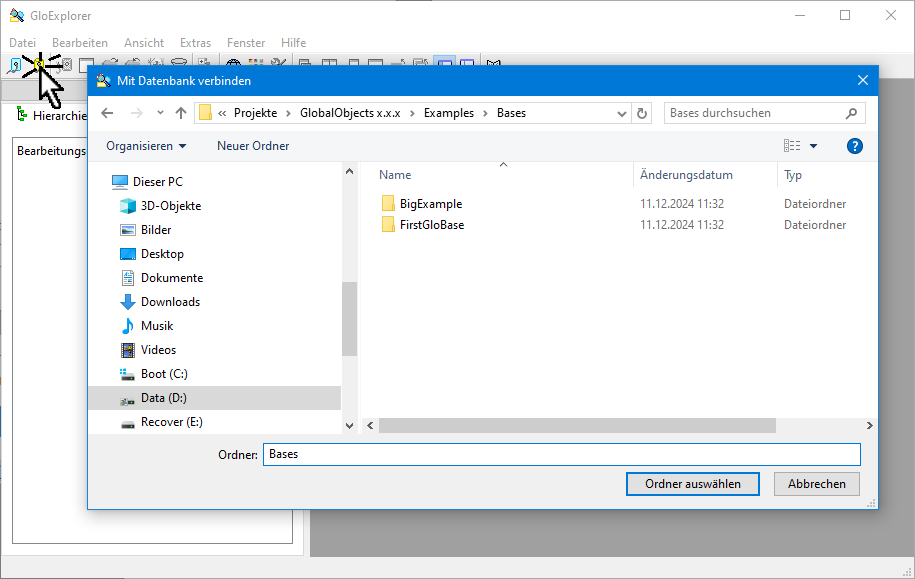Image resolution: width=915 pixels, height=579 pixels.
Task: Navigate to Examples in breadcrumb
Action: (x=449, y=113)
